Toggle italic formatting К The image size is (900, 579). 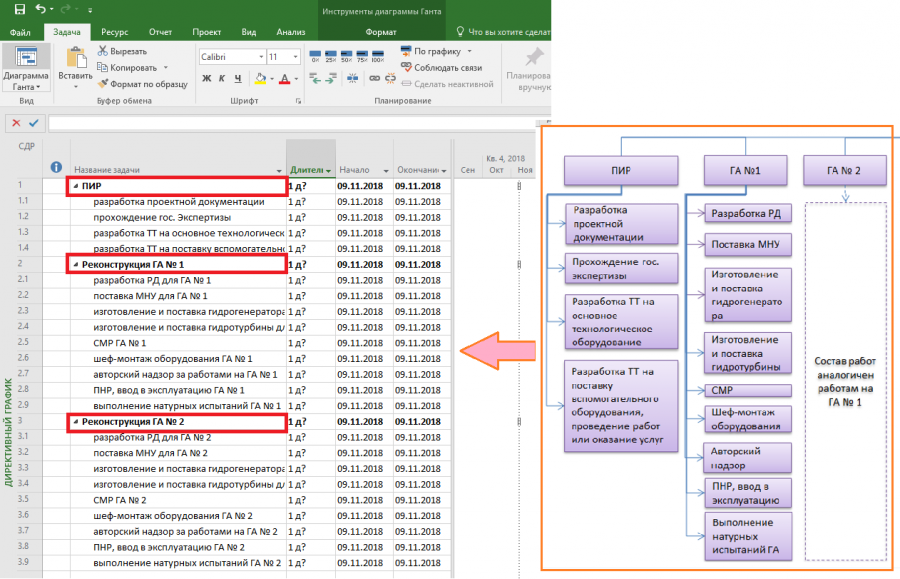click(222, 78)
